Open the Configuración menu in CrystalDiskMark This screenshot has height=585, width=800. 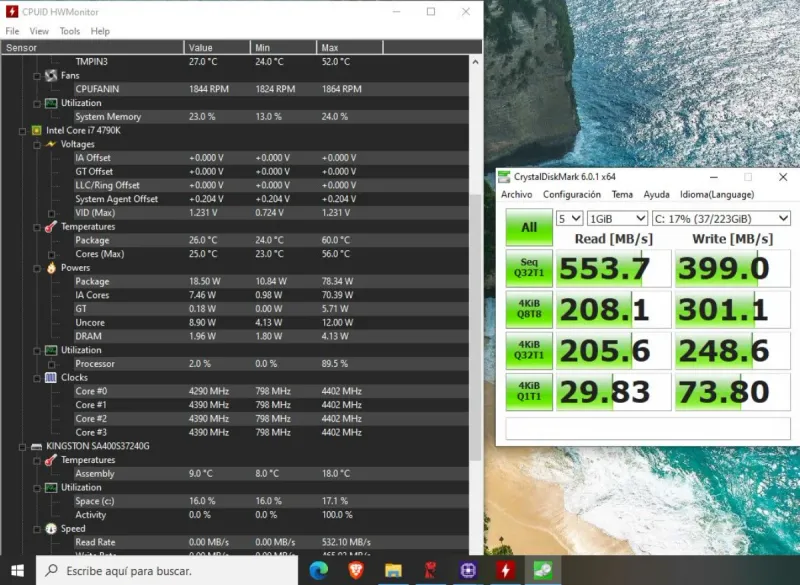click(x=571, y=194)
